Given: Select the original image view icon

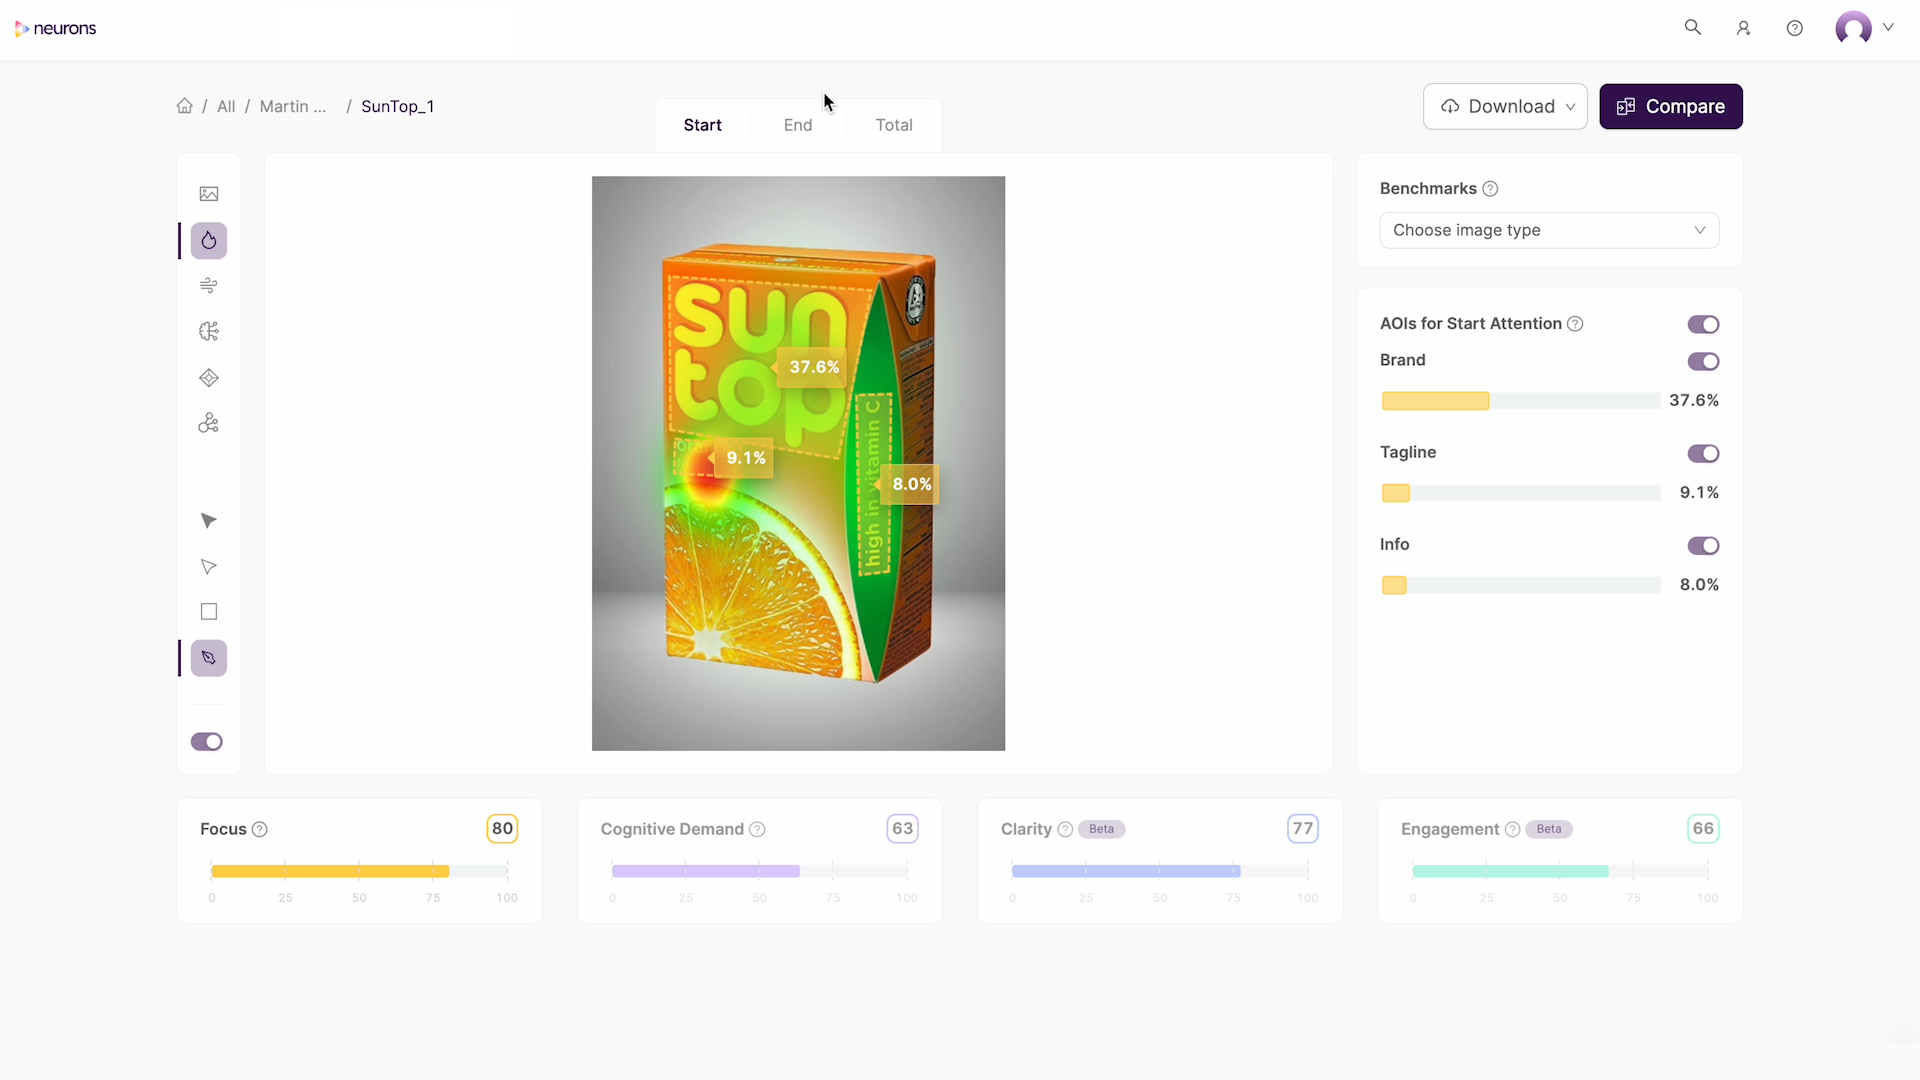Looking at the screenshot, I should click(209, 194).
